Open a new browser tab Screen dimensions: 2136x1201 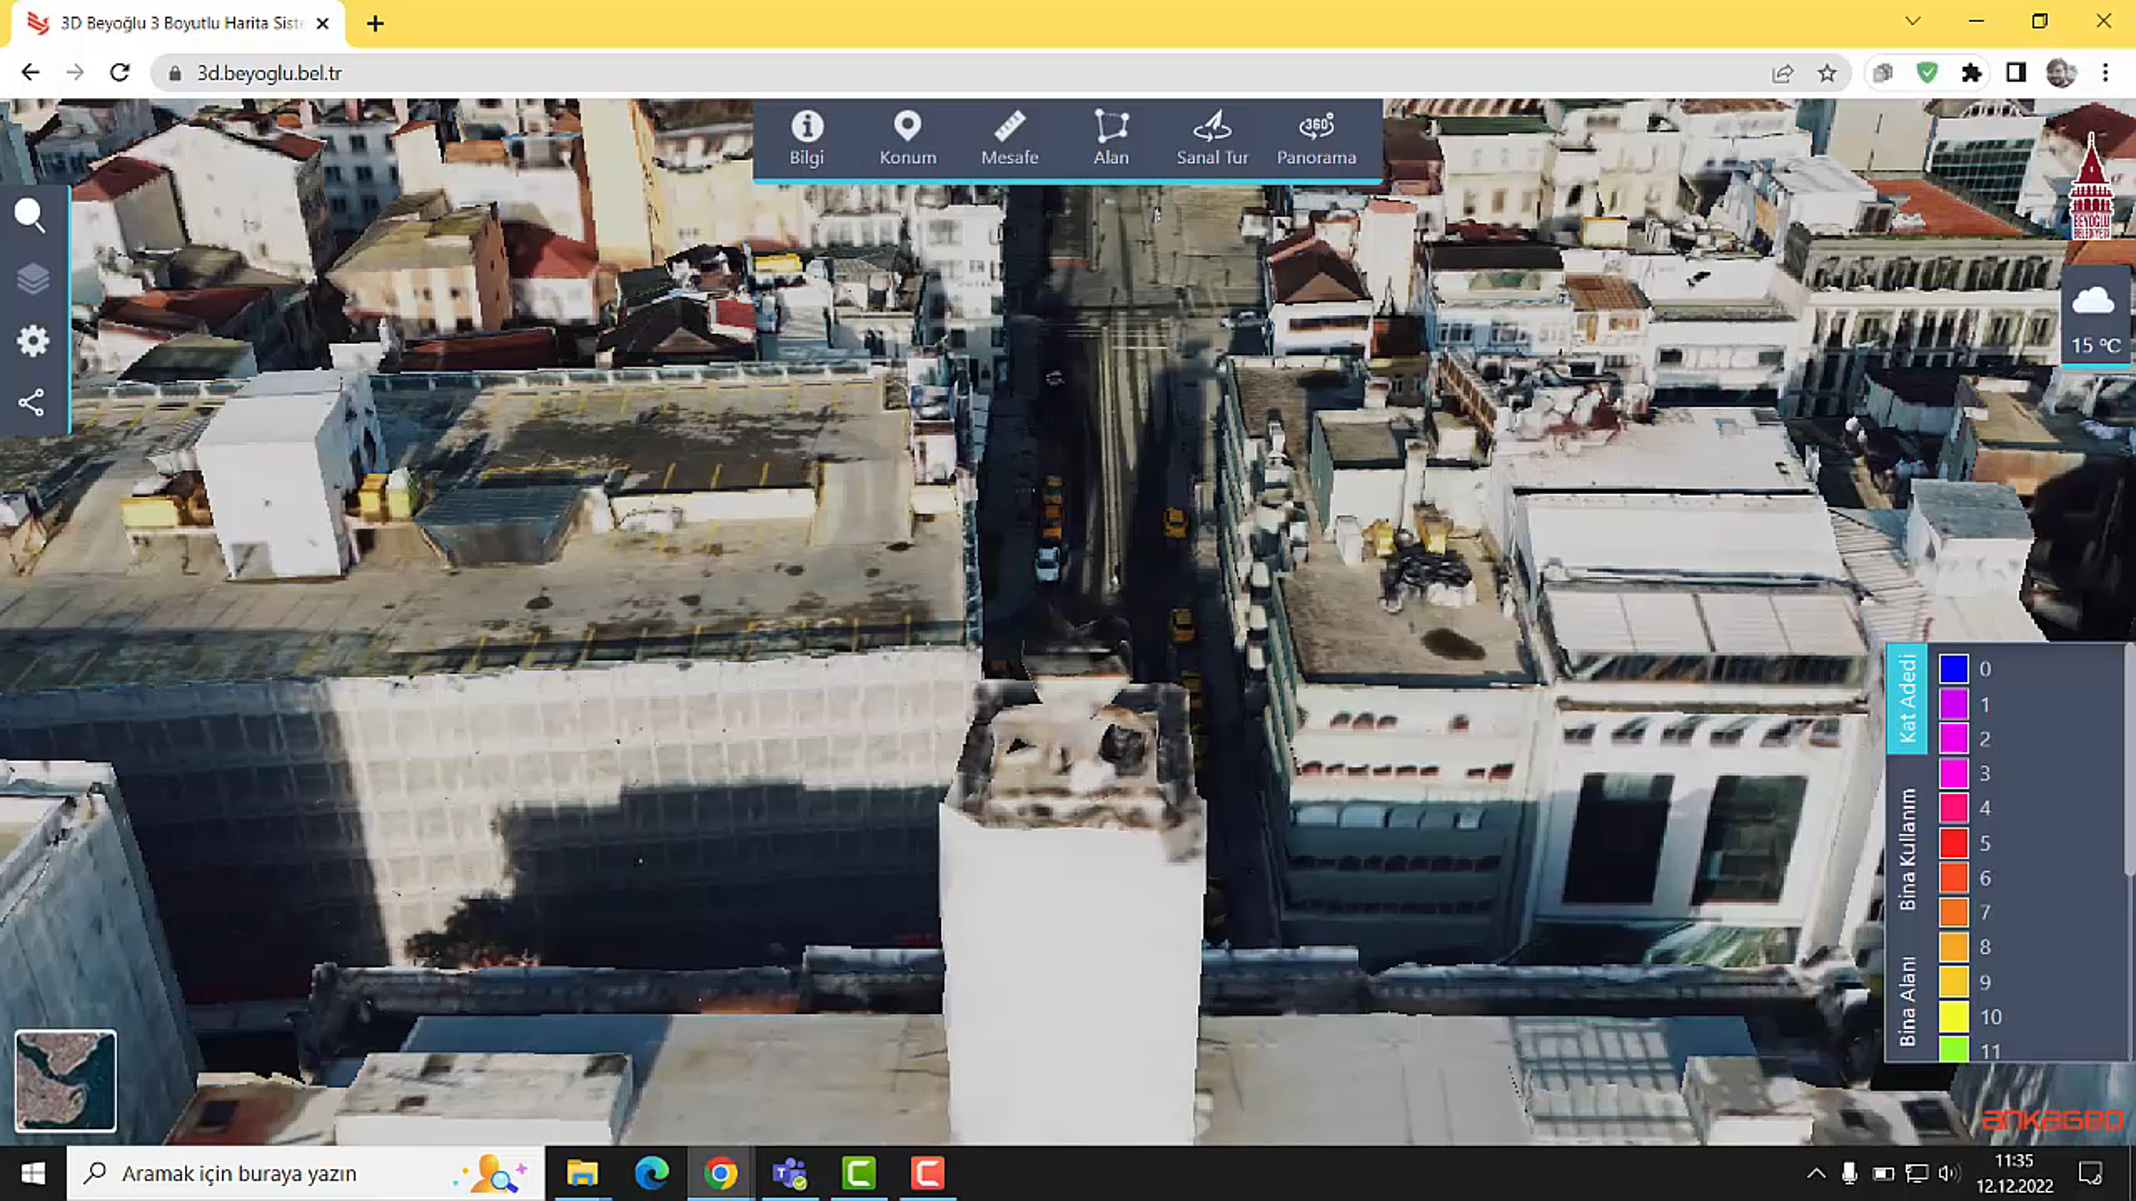[x=375, y=23]
